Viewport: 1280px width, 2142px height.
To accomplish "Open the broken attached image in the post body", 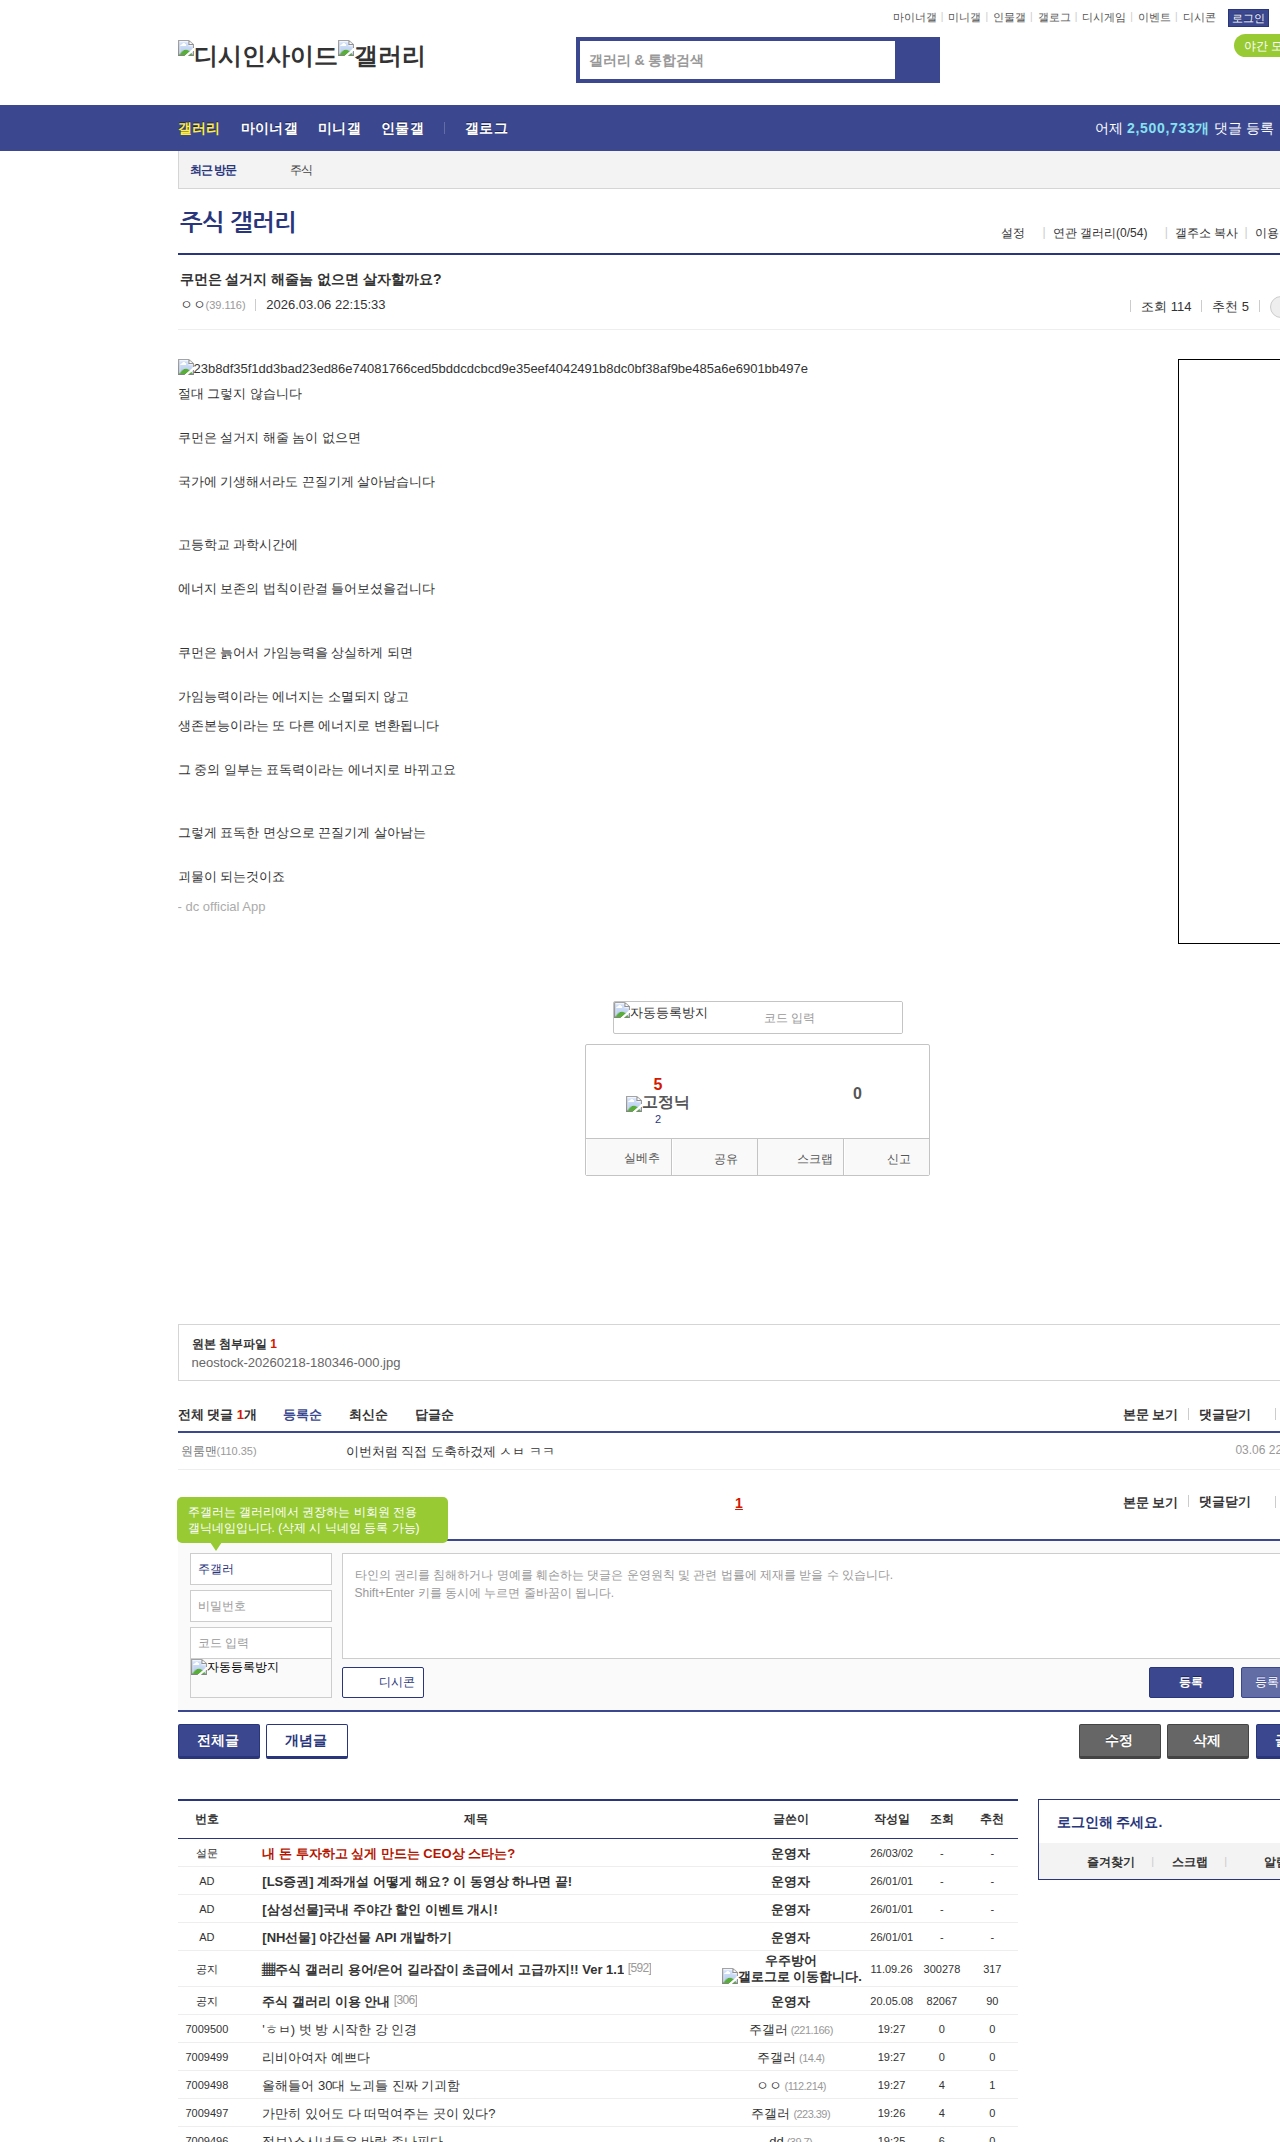I will pos(493,368).
